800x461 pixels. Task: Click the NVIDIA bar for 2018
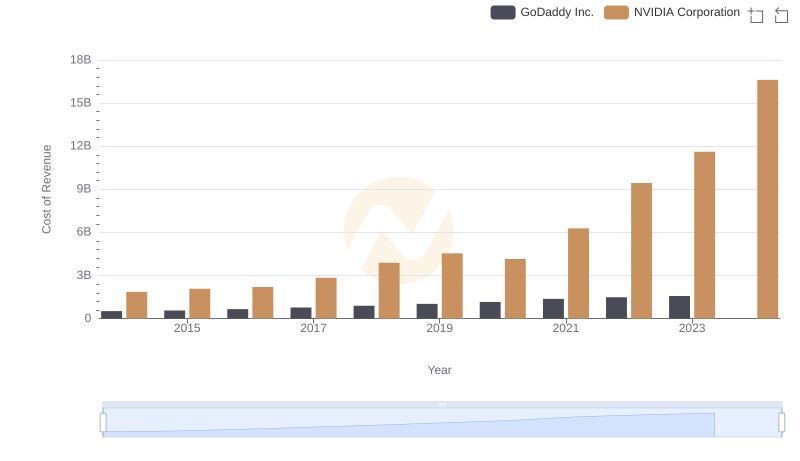click(389, 291)
